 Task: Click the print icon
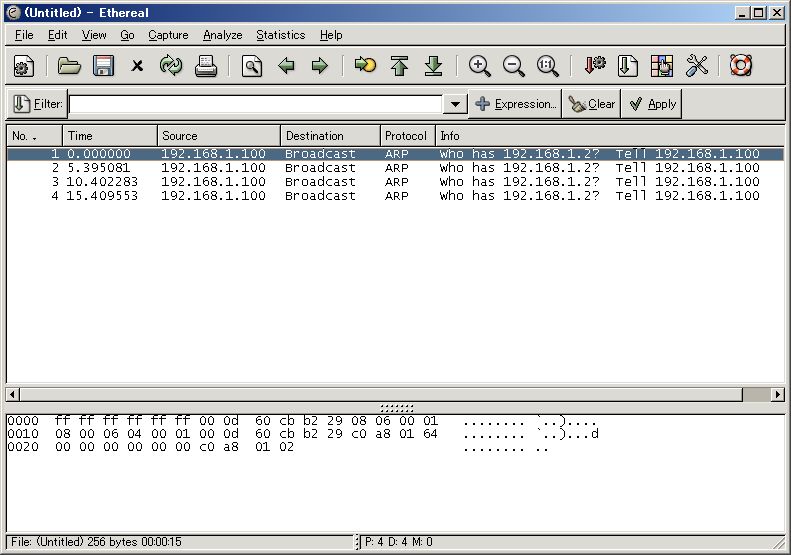click(x=206, y=66)
